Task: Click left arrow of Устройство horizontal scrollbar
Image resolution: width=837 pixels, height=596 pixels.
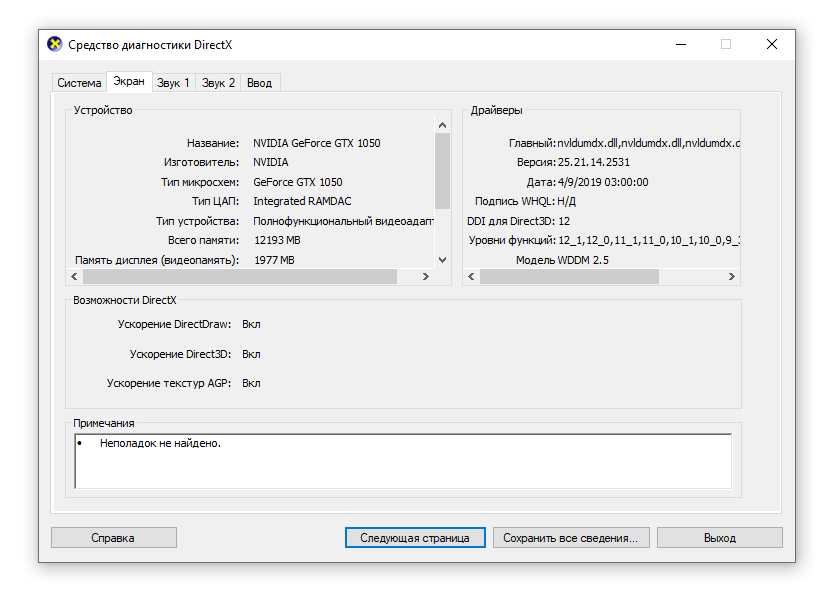Action: pyautogui.click(x=74, y=276)
